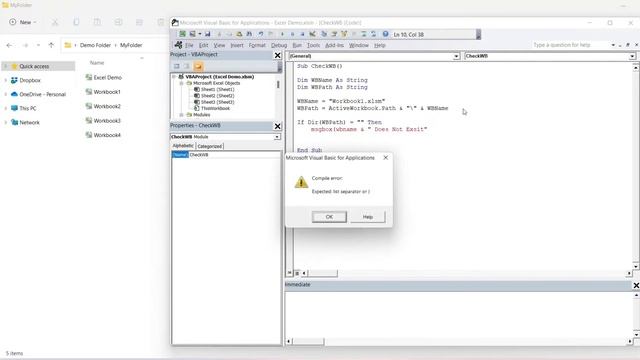
Task: Click the View Microsoft Excel toolbar icon
Action: click(x=182, y=34)
